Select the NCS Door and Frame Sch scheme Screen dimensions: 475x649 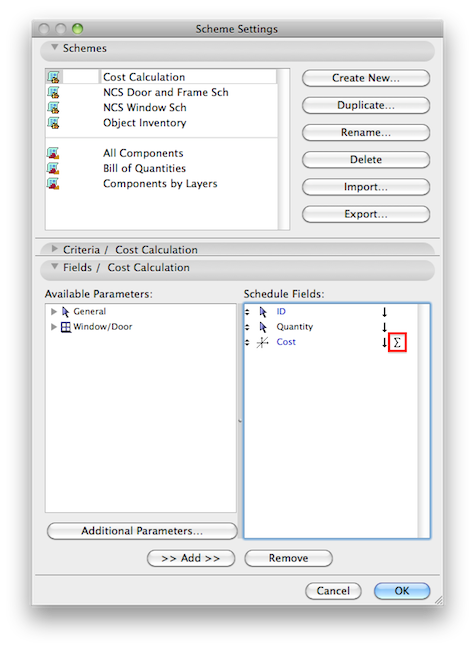[x=161, y=92]
